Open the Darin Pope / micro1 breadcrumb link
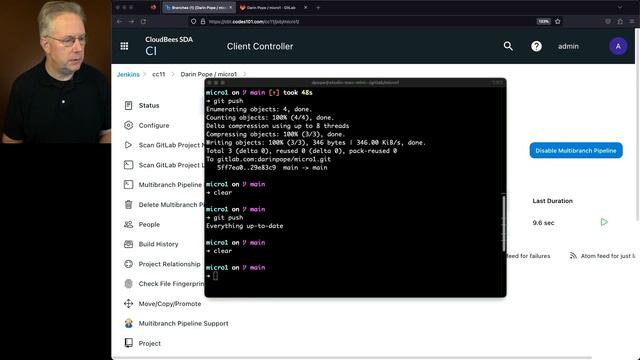 point(209,74)
